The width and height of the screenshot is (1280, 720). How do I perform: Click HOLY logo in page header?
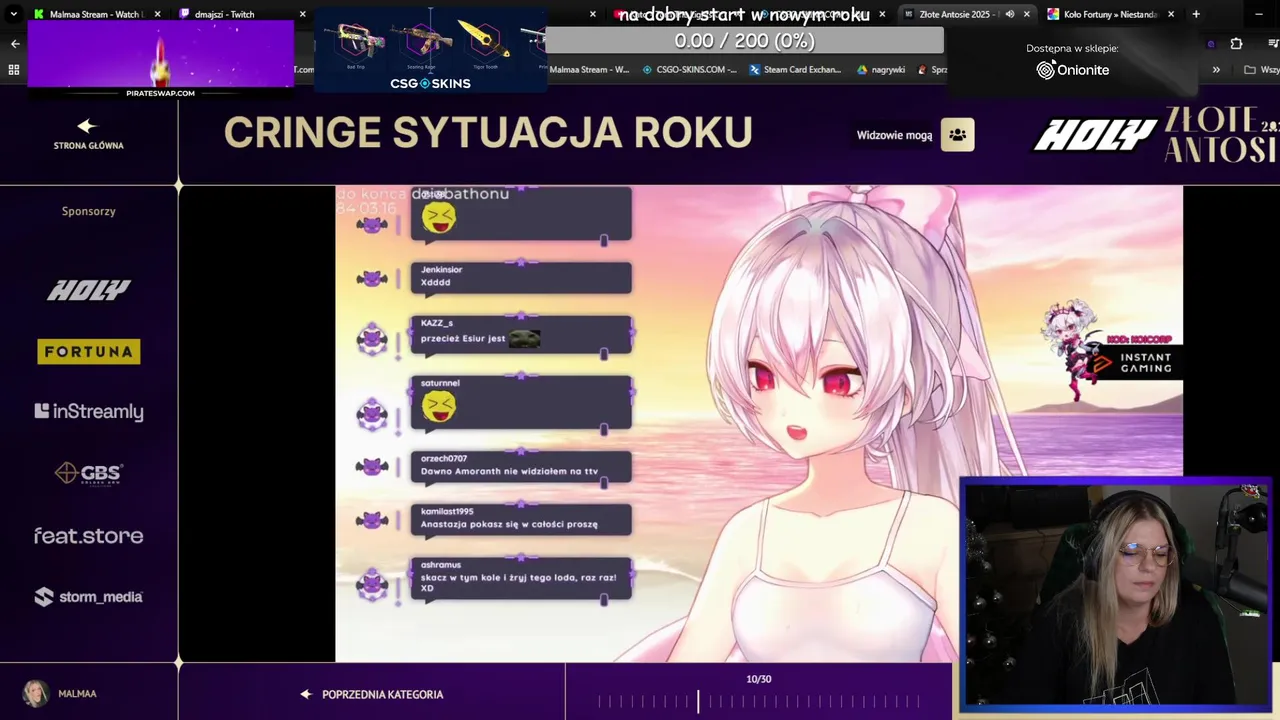pyautogui.click(x=1095, y=135)
